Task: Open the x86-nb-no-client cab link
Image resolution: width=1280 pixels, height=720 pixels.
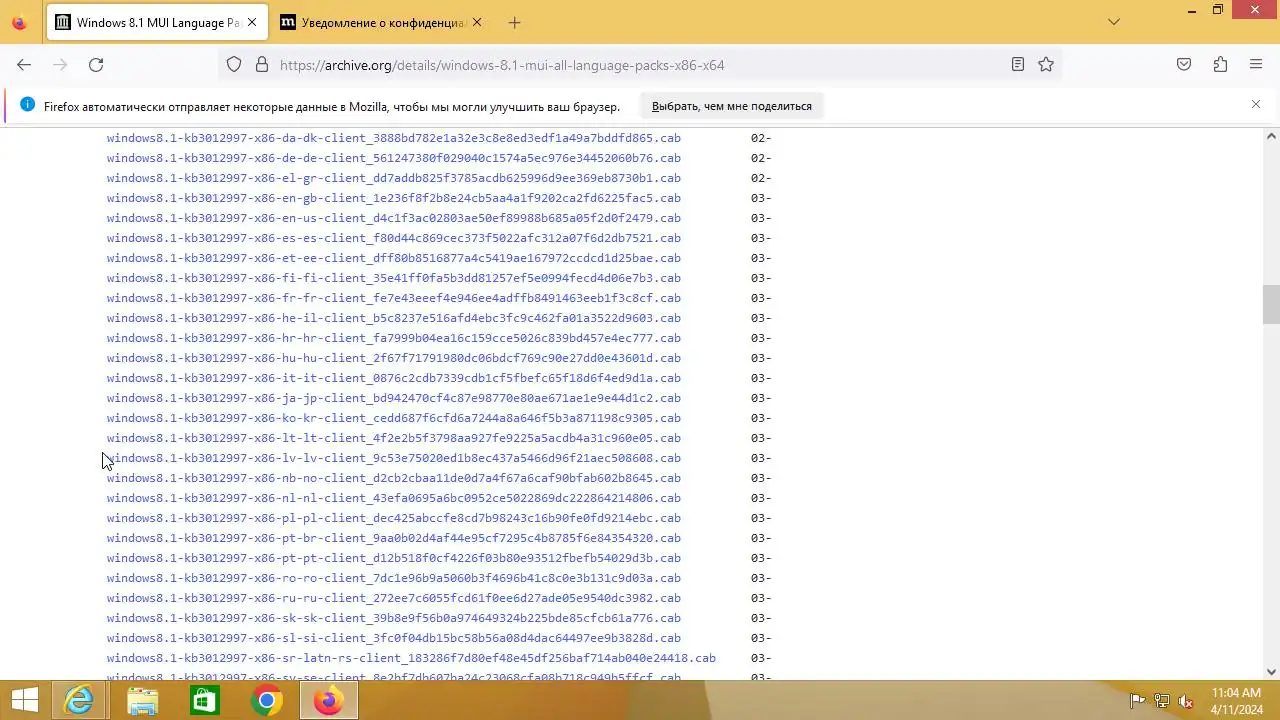Action: click(394, 478)
